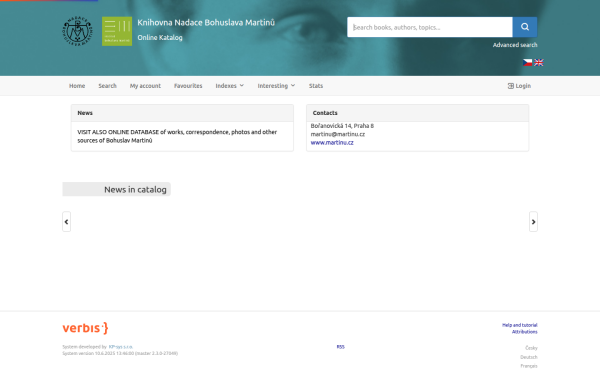The height and width of the screenshot is (375, 600).
Task: Switch to Česky in the footer
Action: click(x=531, y=348)
